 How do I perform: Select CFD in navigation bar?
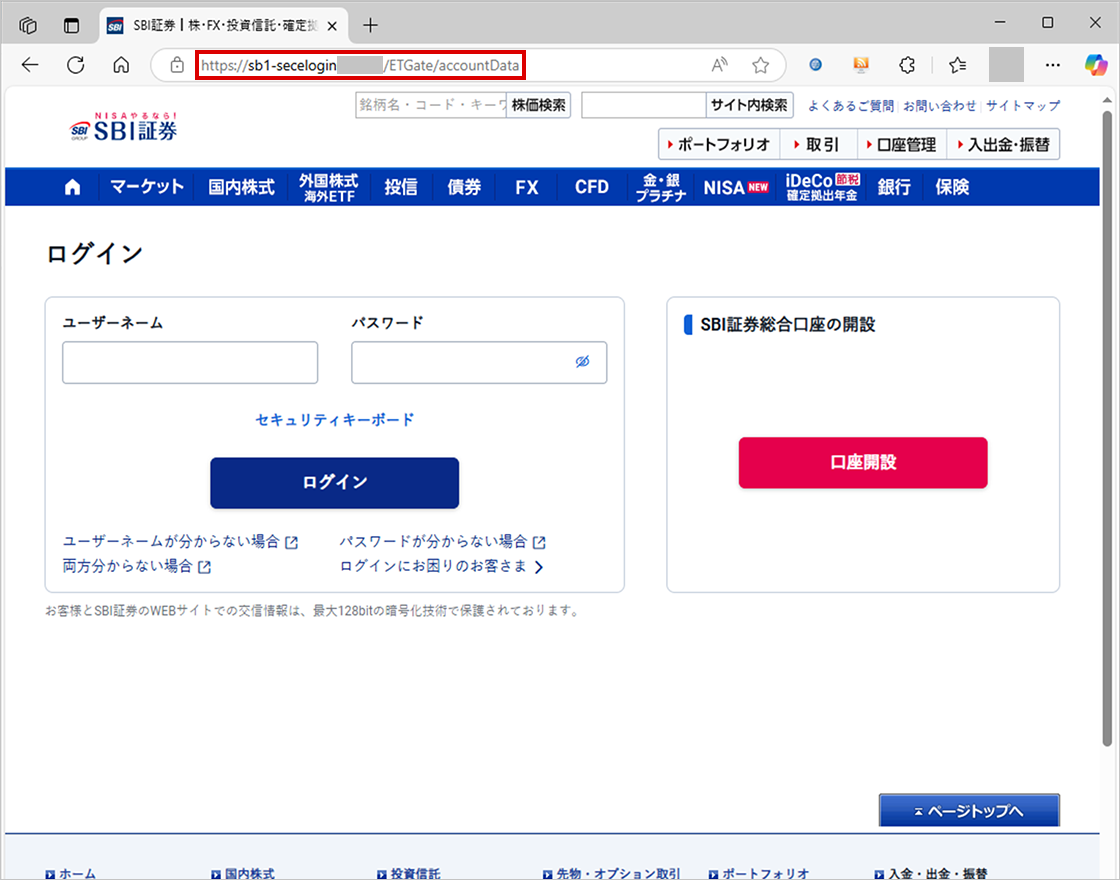[591, 187]
